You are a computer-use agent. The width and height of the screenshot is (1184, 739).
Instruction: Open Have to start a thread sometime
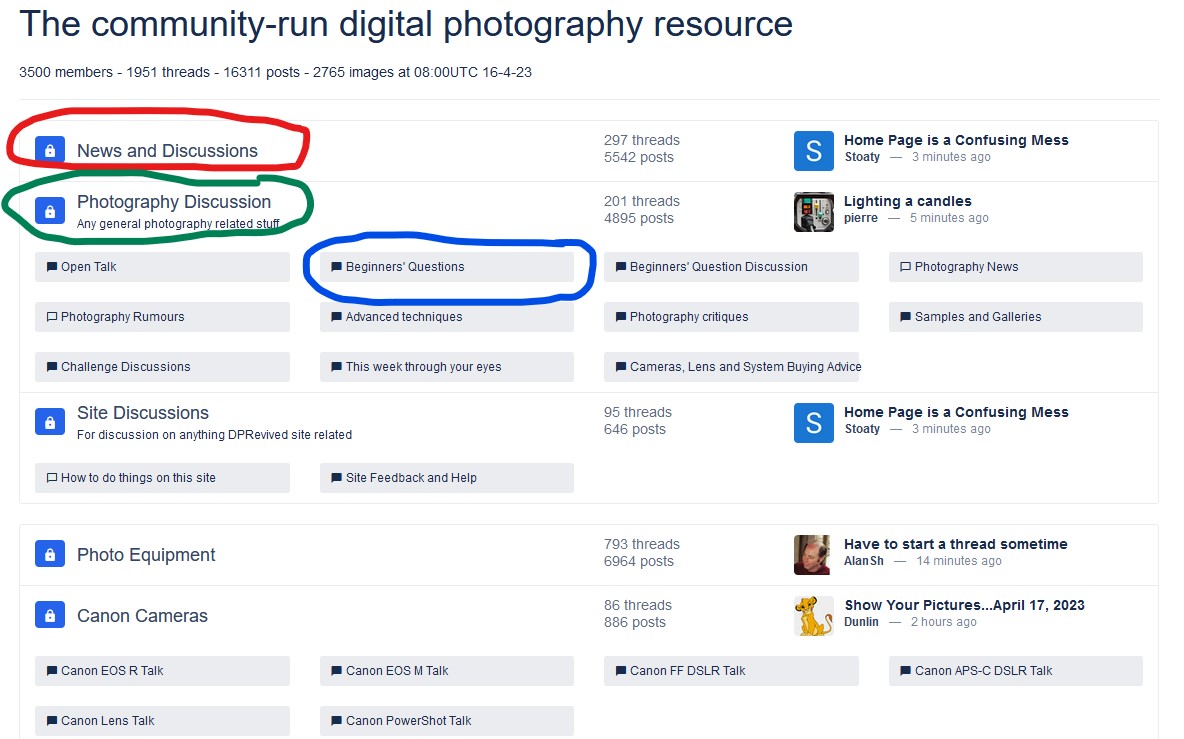pos(955,544)
